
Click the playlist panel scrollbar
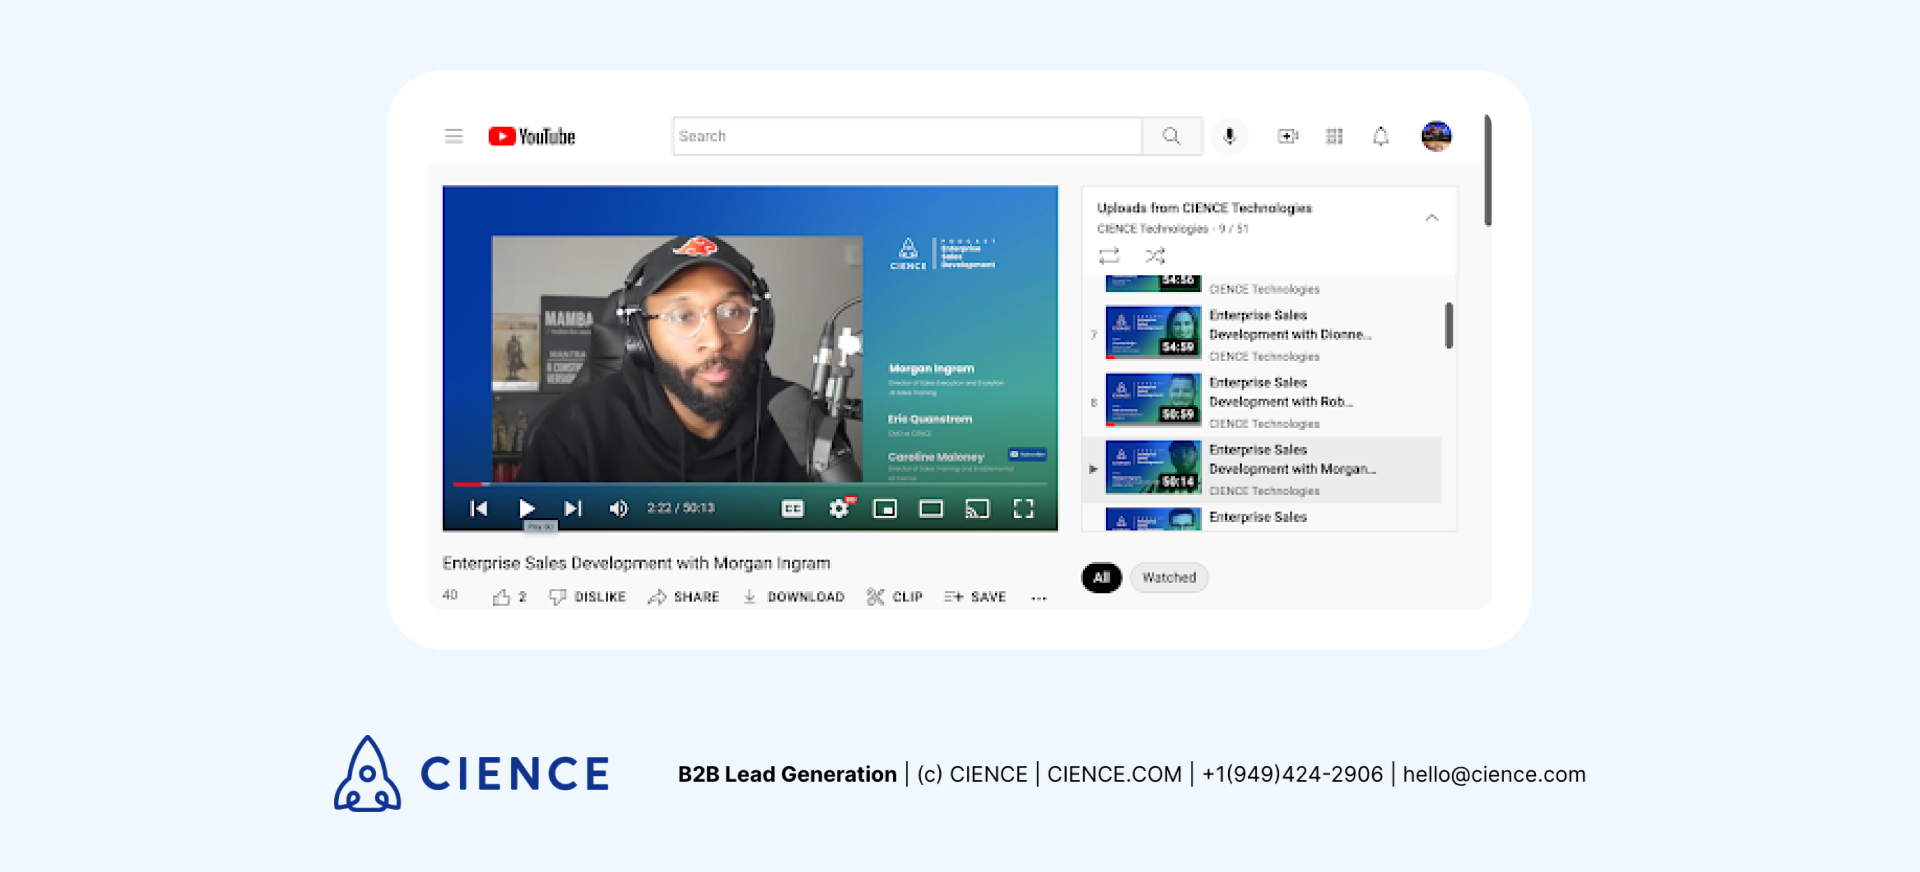(x=1449, y=326)
